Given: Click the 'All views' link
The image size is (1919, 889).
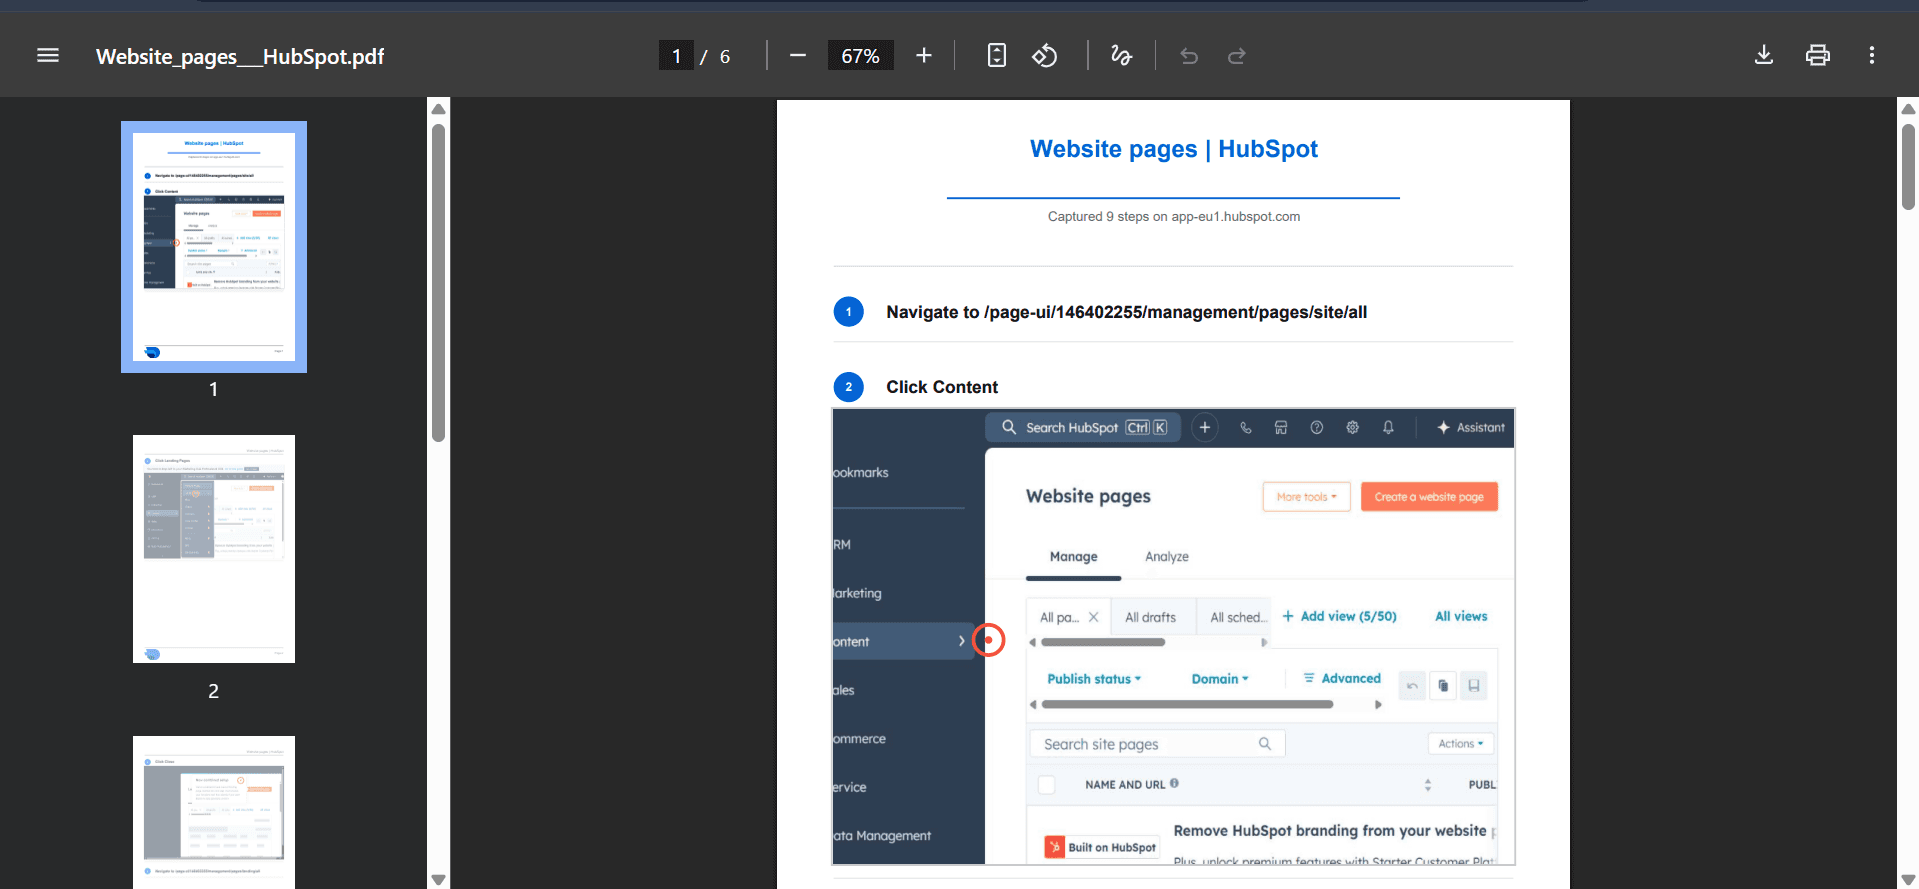Looking at the screenshot, I should (x=1461, y=616).
